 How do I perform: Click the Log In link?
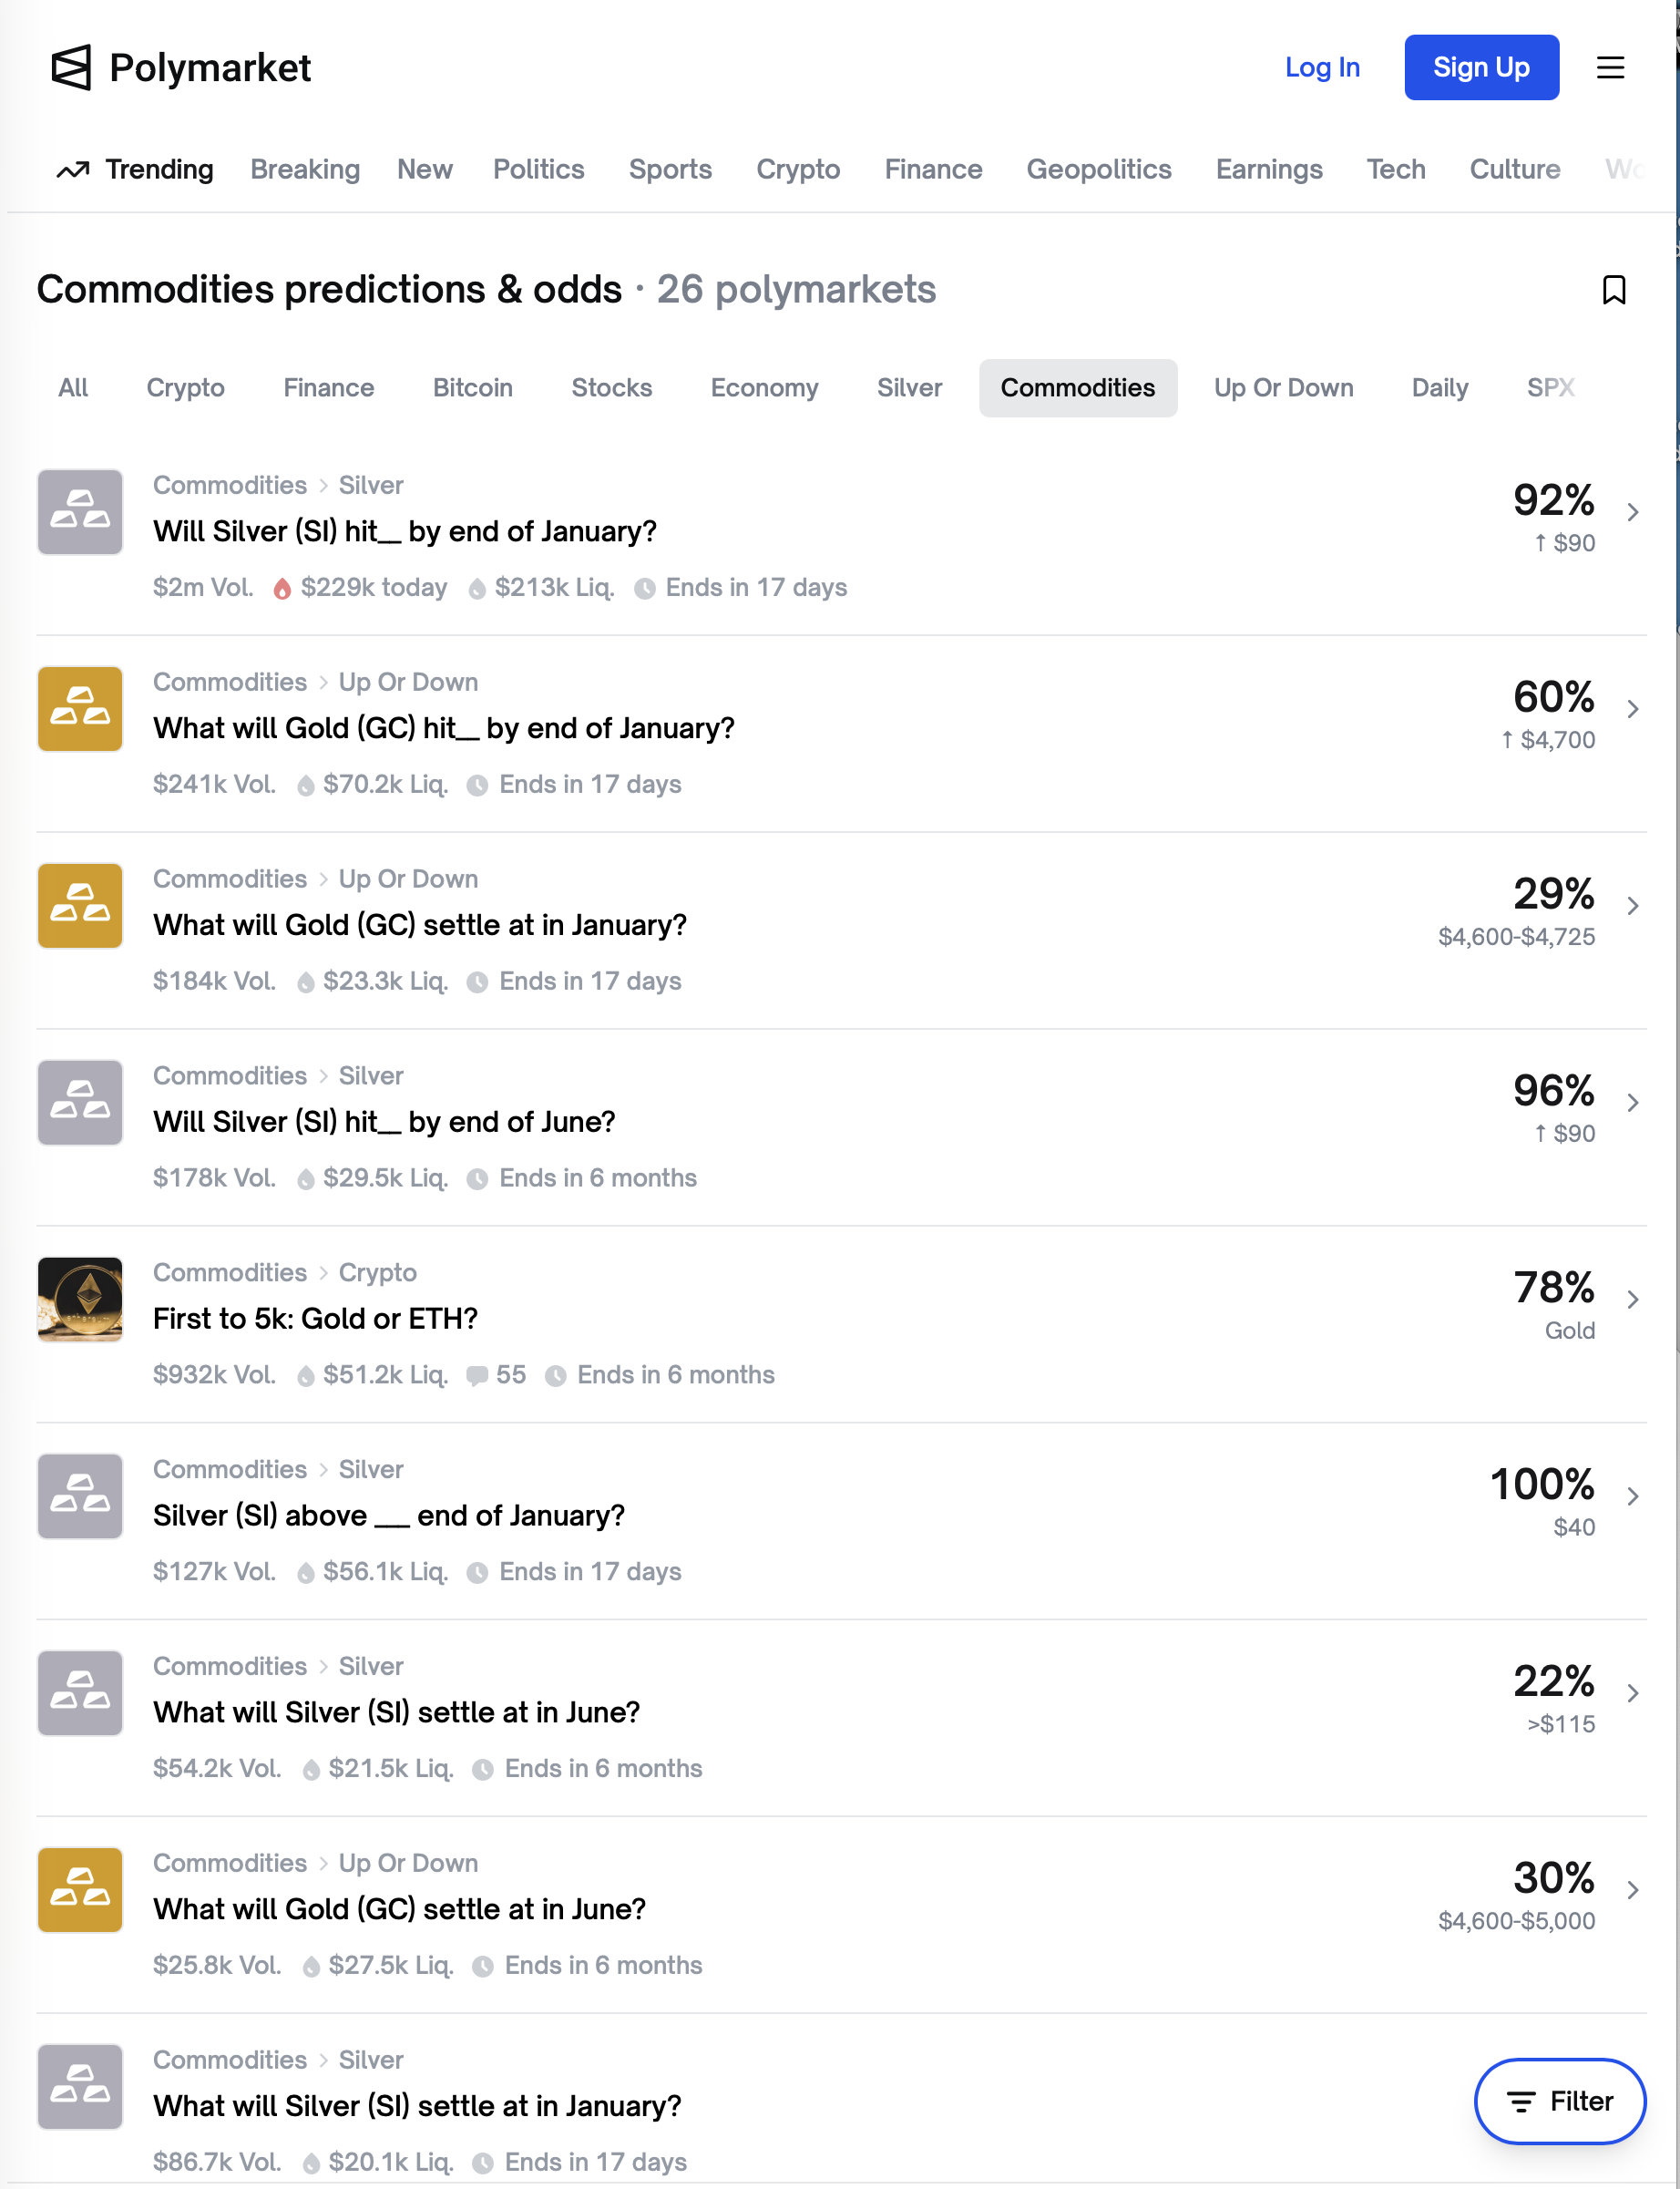(x=1322, y=67)
